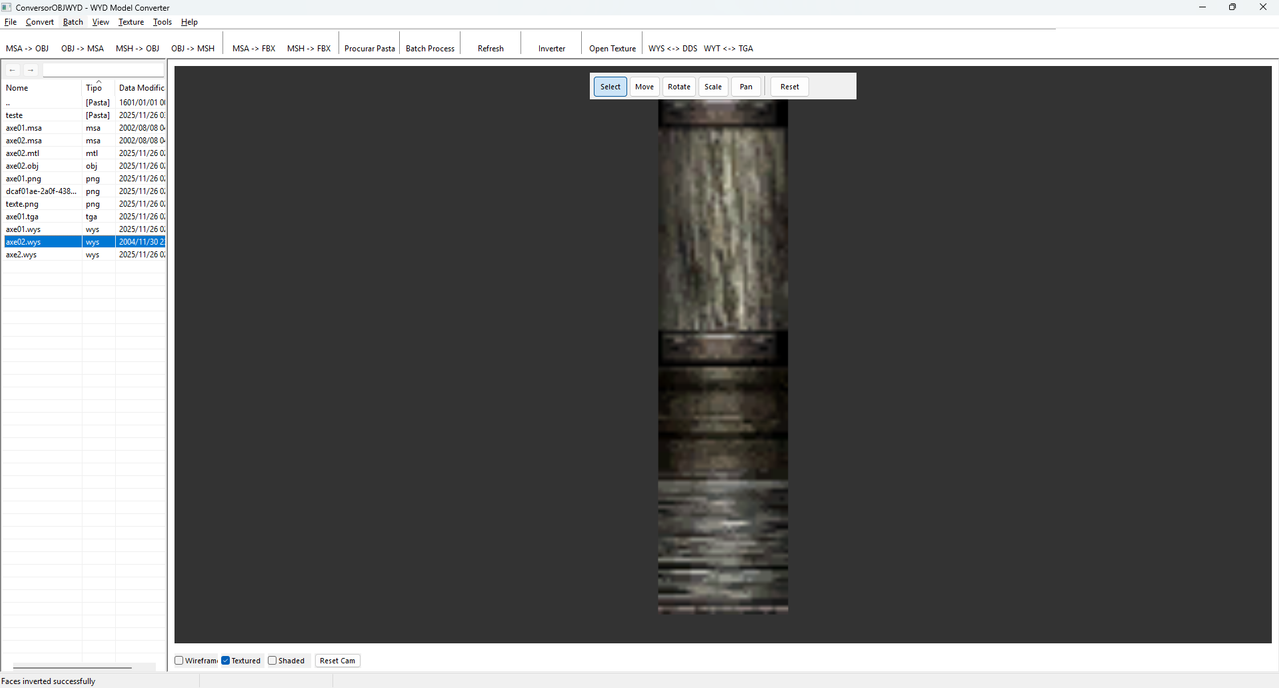The width and height of the screenshot is (1279, 688).
Task: Click the status text 'Faces inverted successfully'
Action: pos(48,681)
